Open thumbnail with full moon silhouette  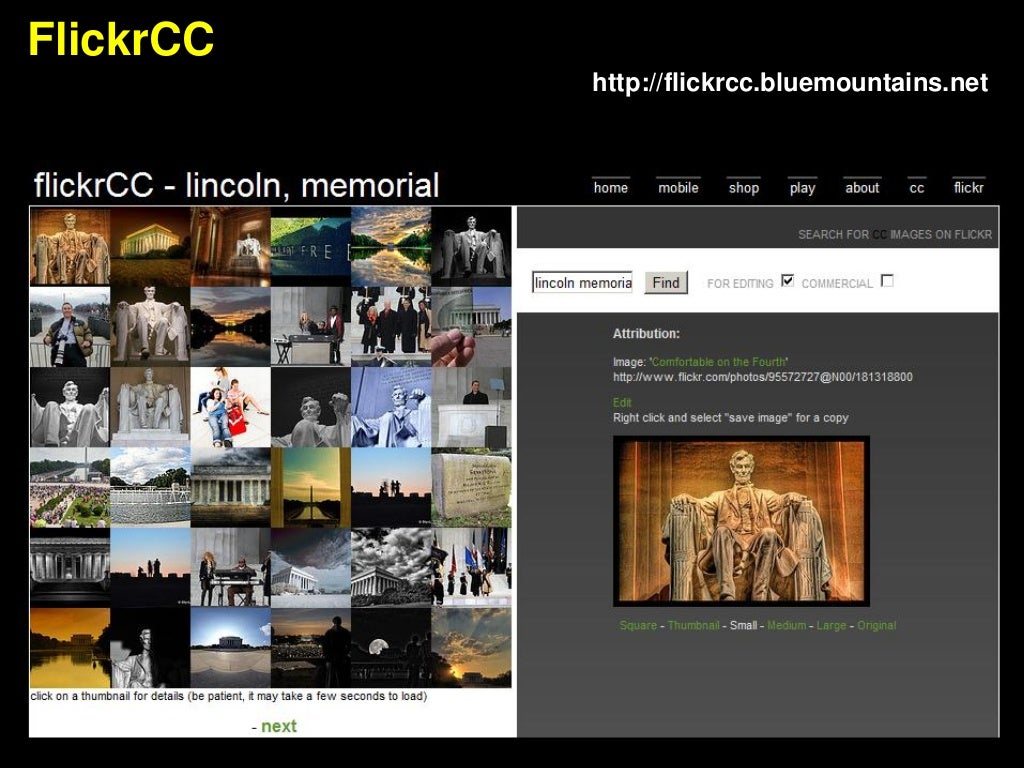click(x=391, y=648)
